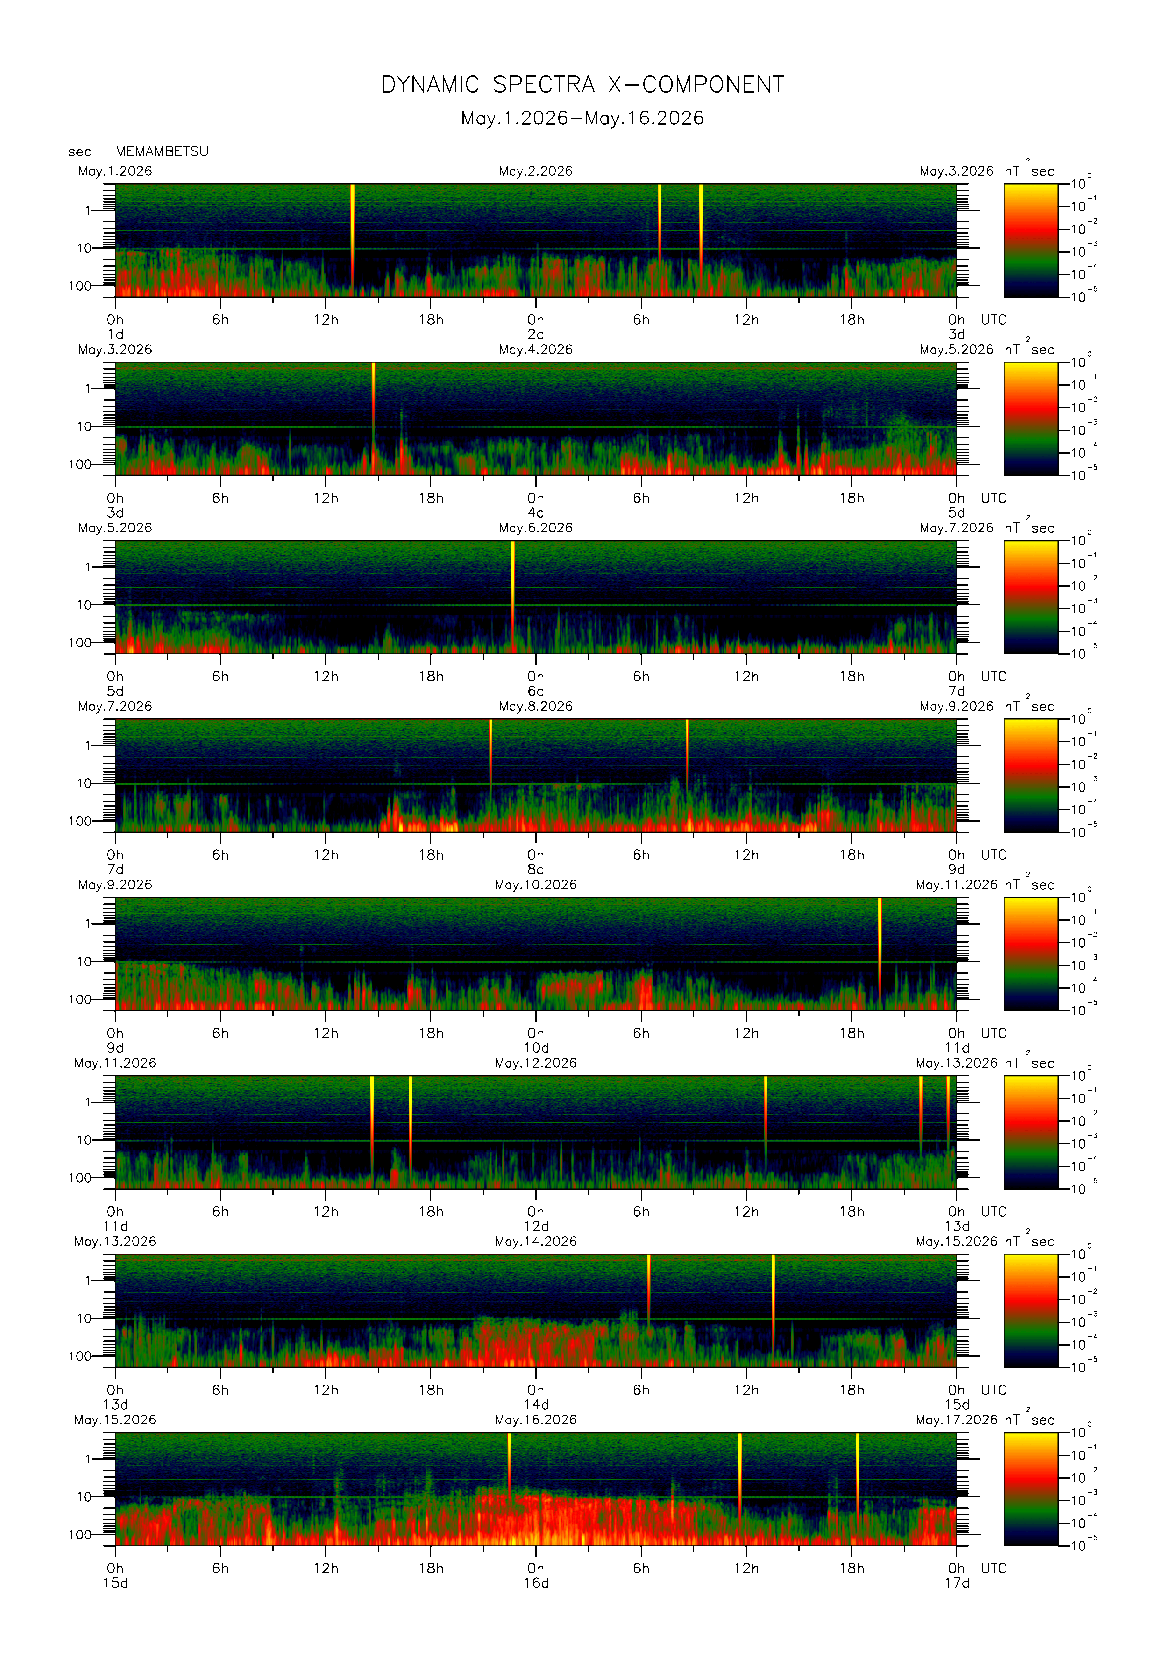The height and width of the screenshot is (1679, 1165).
Task: Click the "May.6.2026" date label
Action: pos(536,528)
